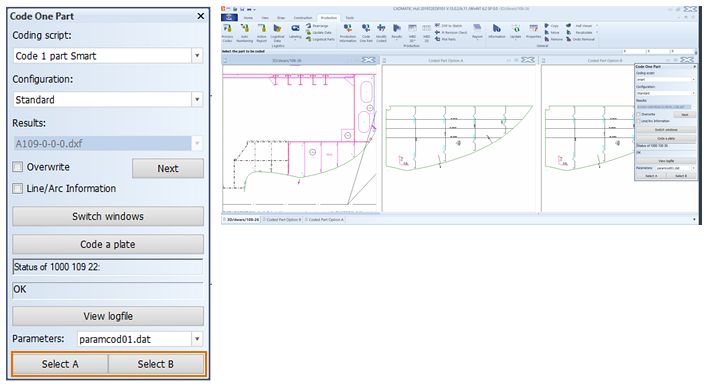Click the View logfile button
The image size is (706, 385).
click(x=108, y=317)
